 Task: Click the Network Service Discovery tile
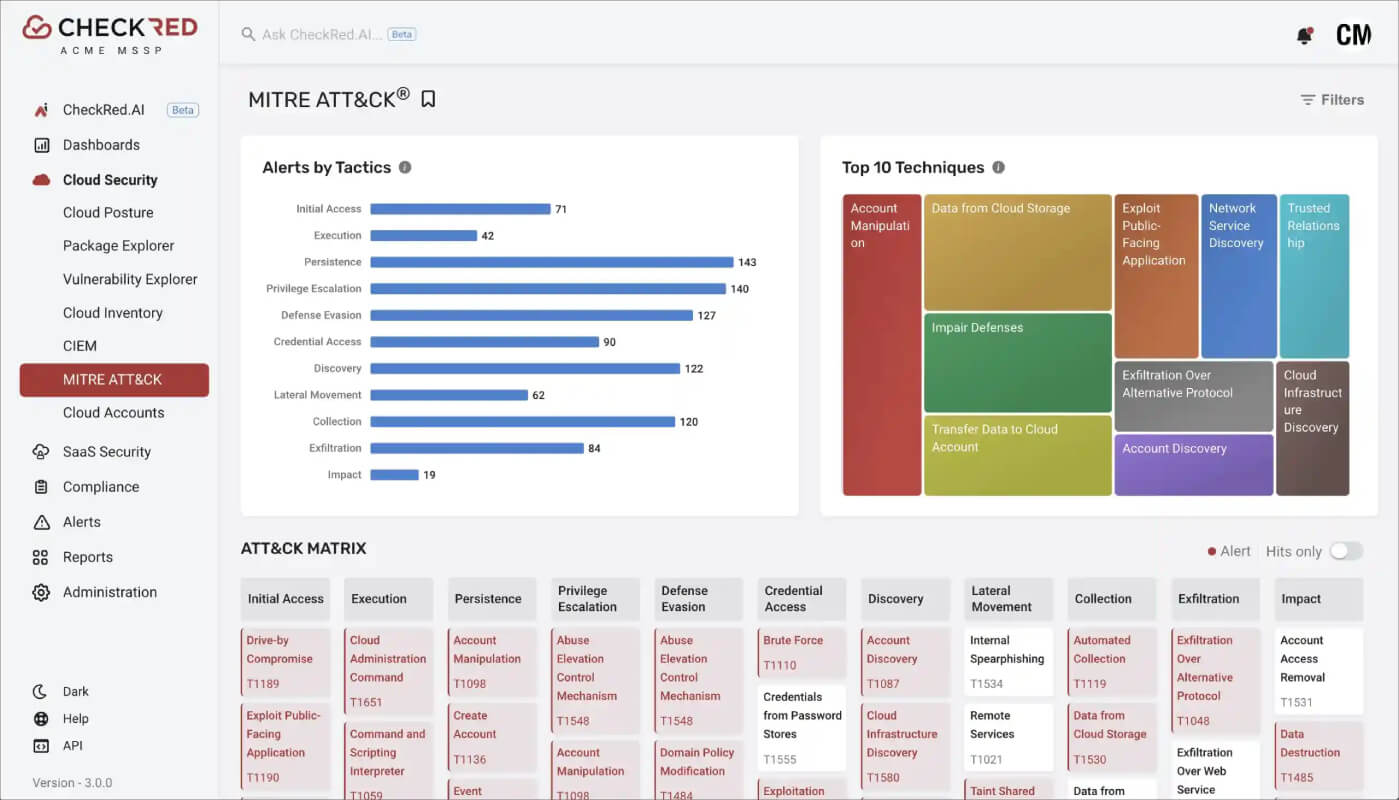point(1239,276)
